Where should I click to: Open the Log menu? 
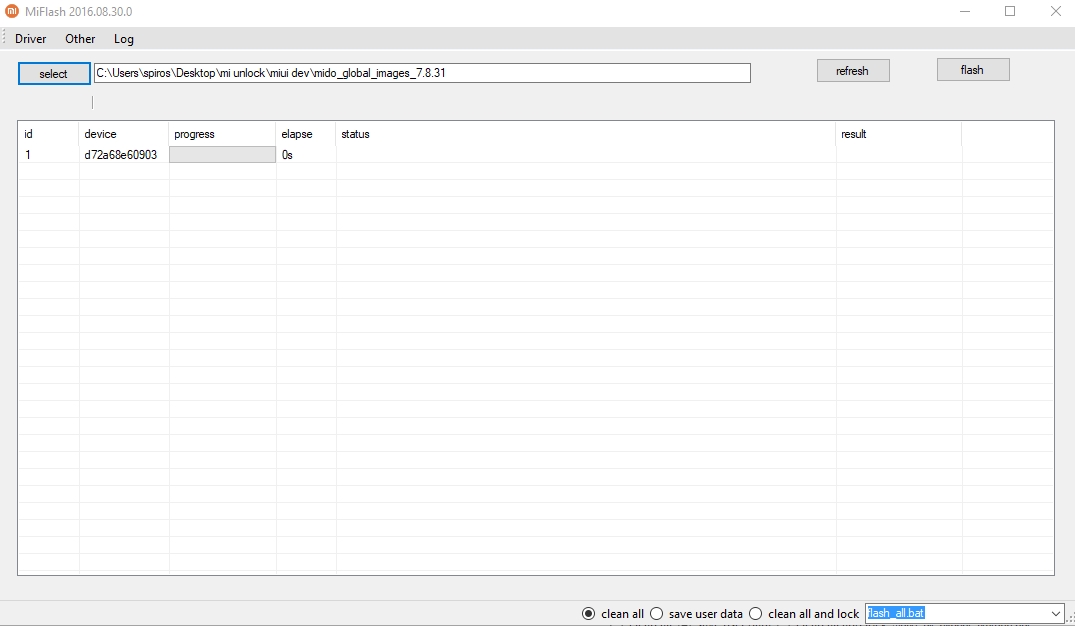[123, 39]
